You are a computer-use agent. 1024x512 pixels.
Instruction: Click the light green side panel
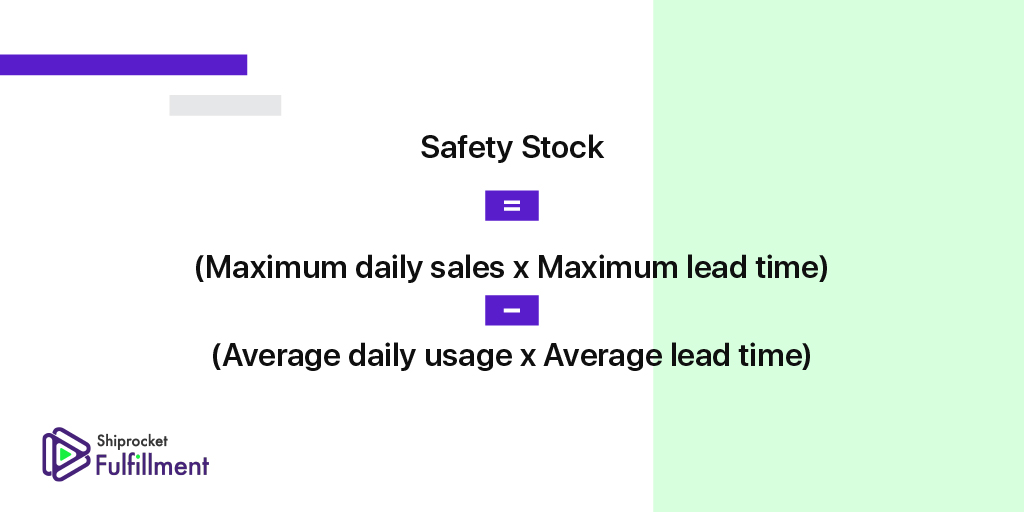coord(839,256)
